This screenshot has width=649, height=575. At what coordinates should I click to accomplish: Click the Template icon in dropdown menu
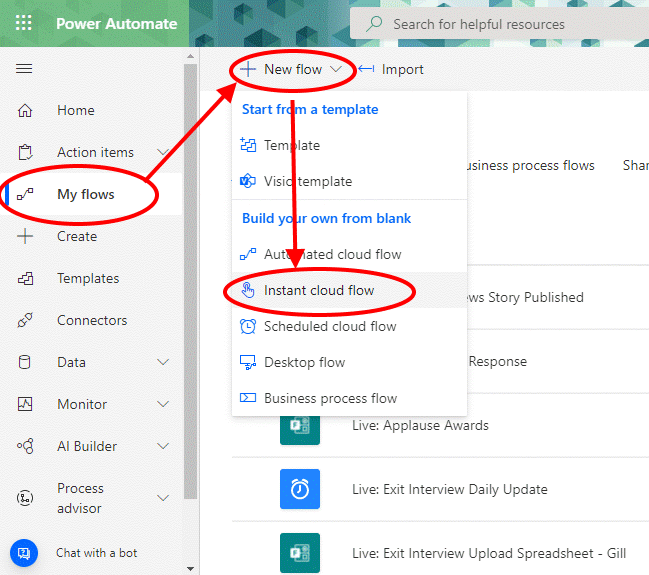tap(248, 145)
